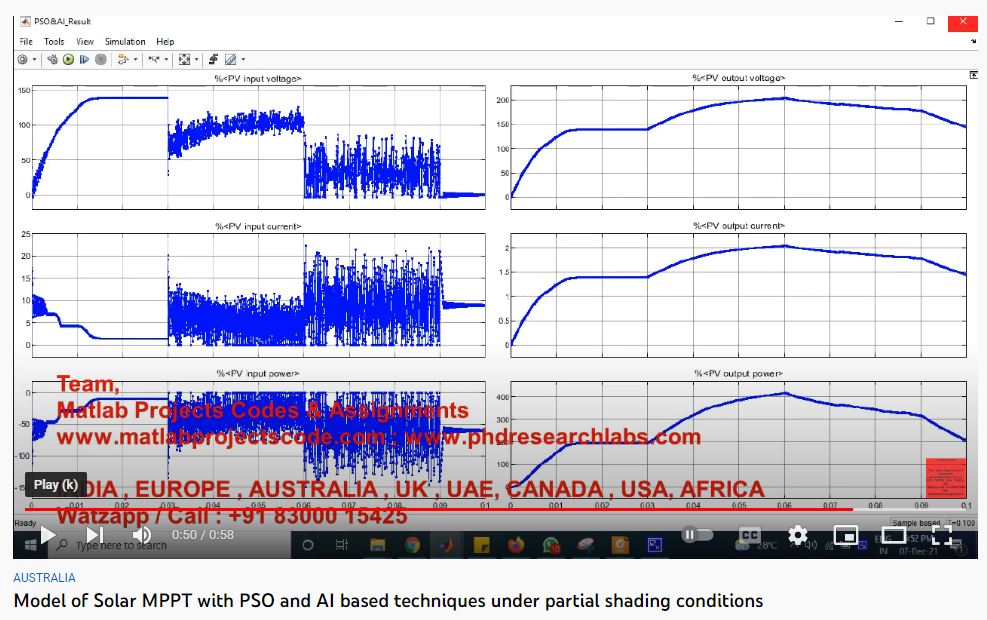Toggle theater mode for the video
The width and height of the screenshot is (987, 620).
coord(893,535)
